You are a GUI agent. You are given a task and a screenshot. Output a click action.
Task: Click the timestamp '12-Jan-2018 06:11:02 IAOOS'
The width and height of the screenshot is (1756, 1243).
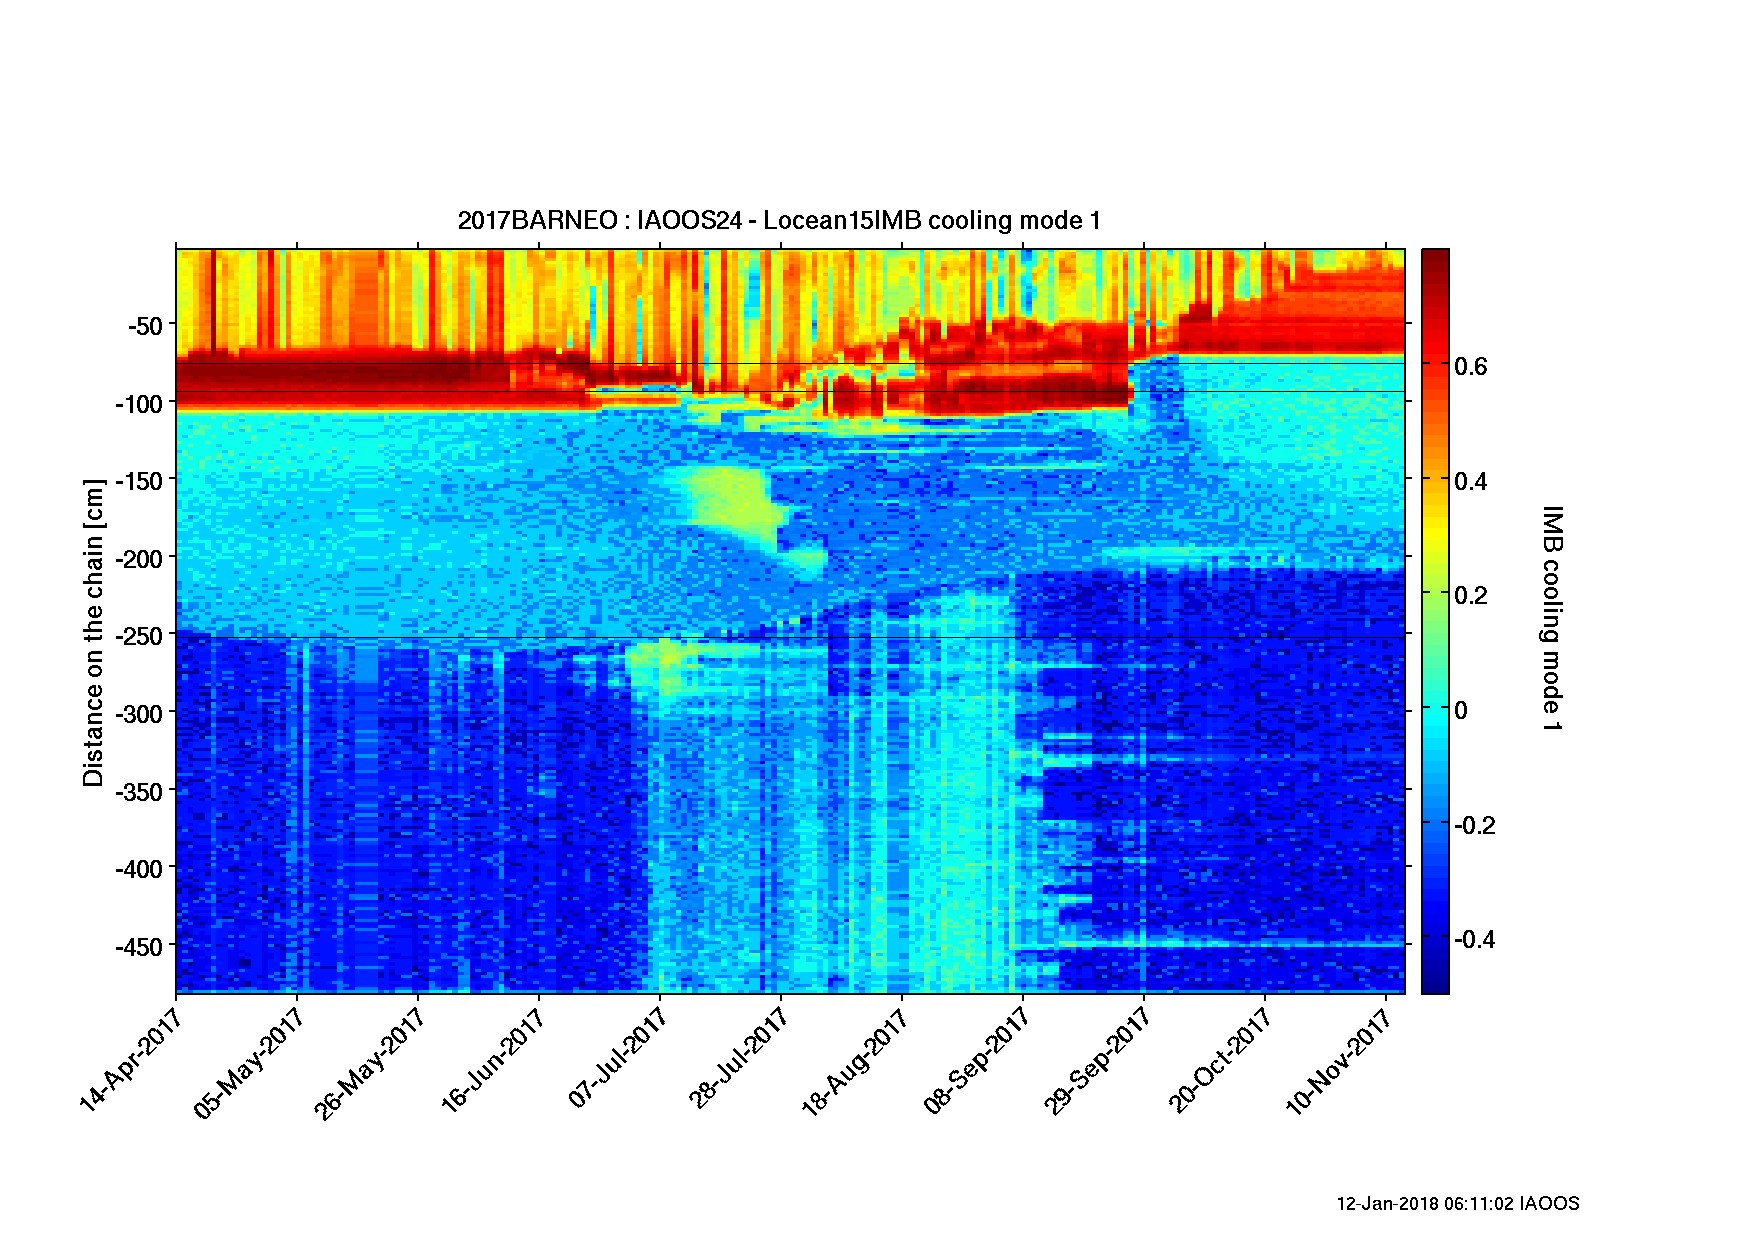coord(1457,1203)
